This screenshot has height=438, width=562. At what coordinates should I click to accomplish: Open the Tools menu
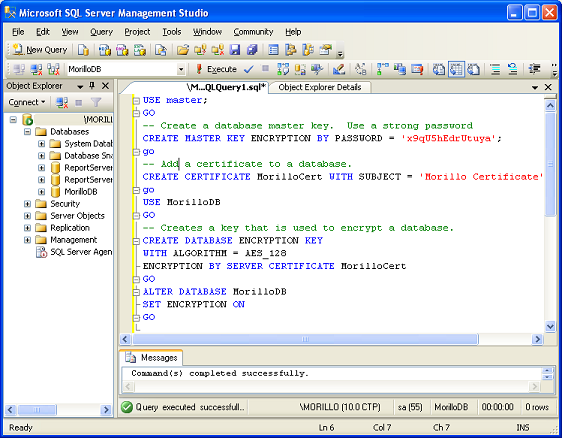(x=172, y=32)
